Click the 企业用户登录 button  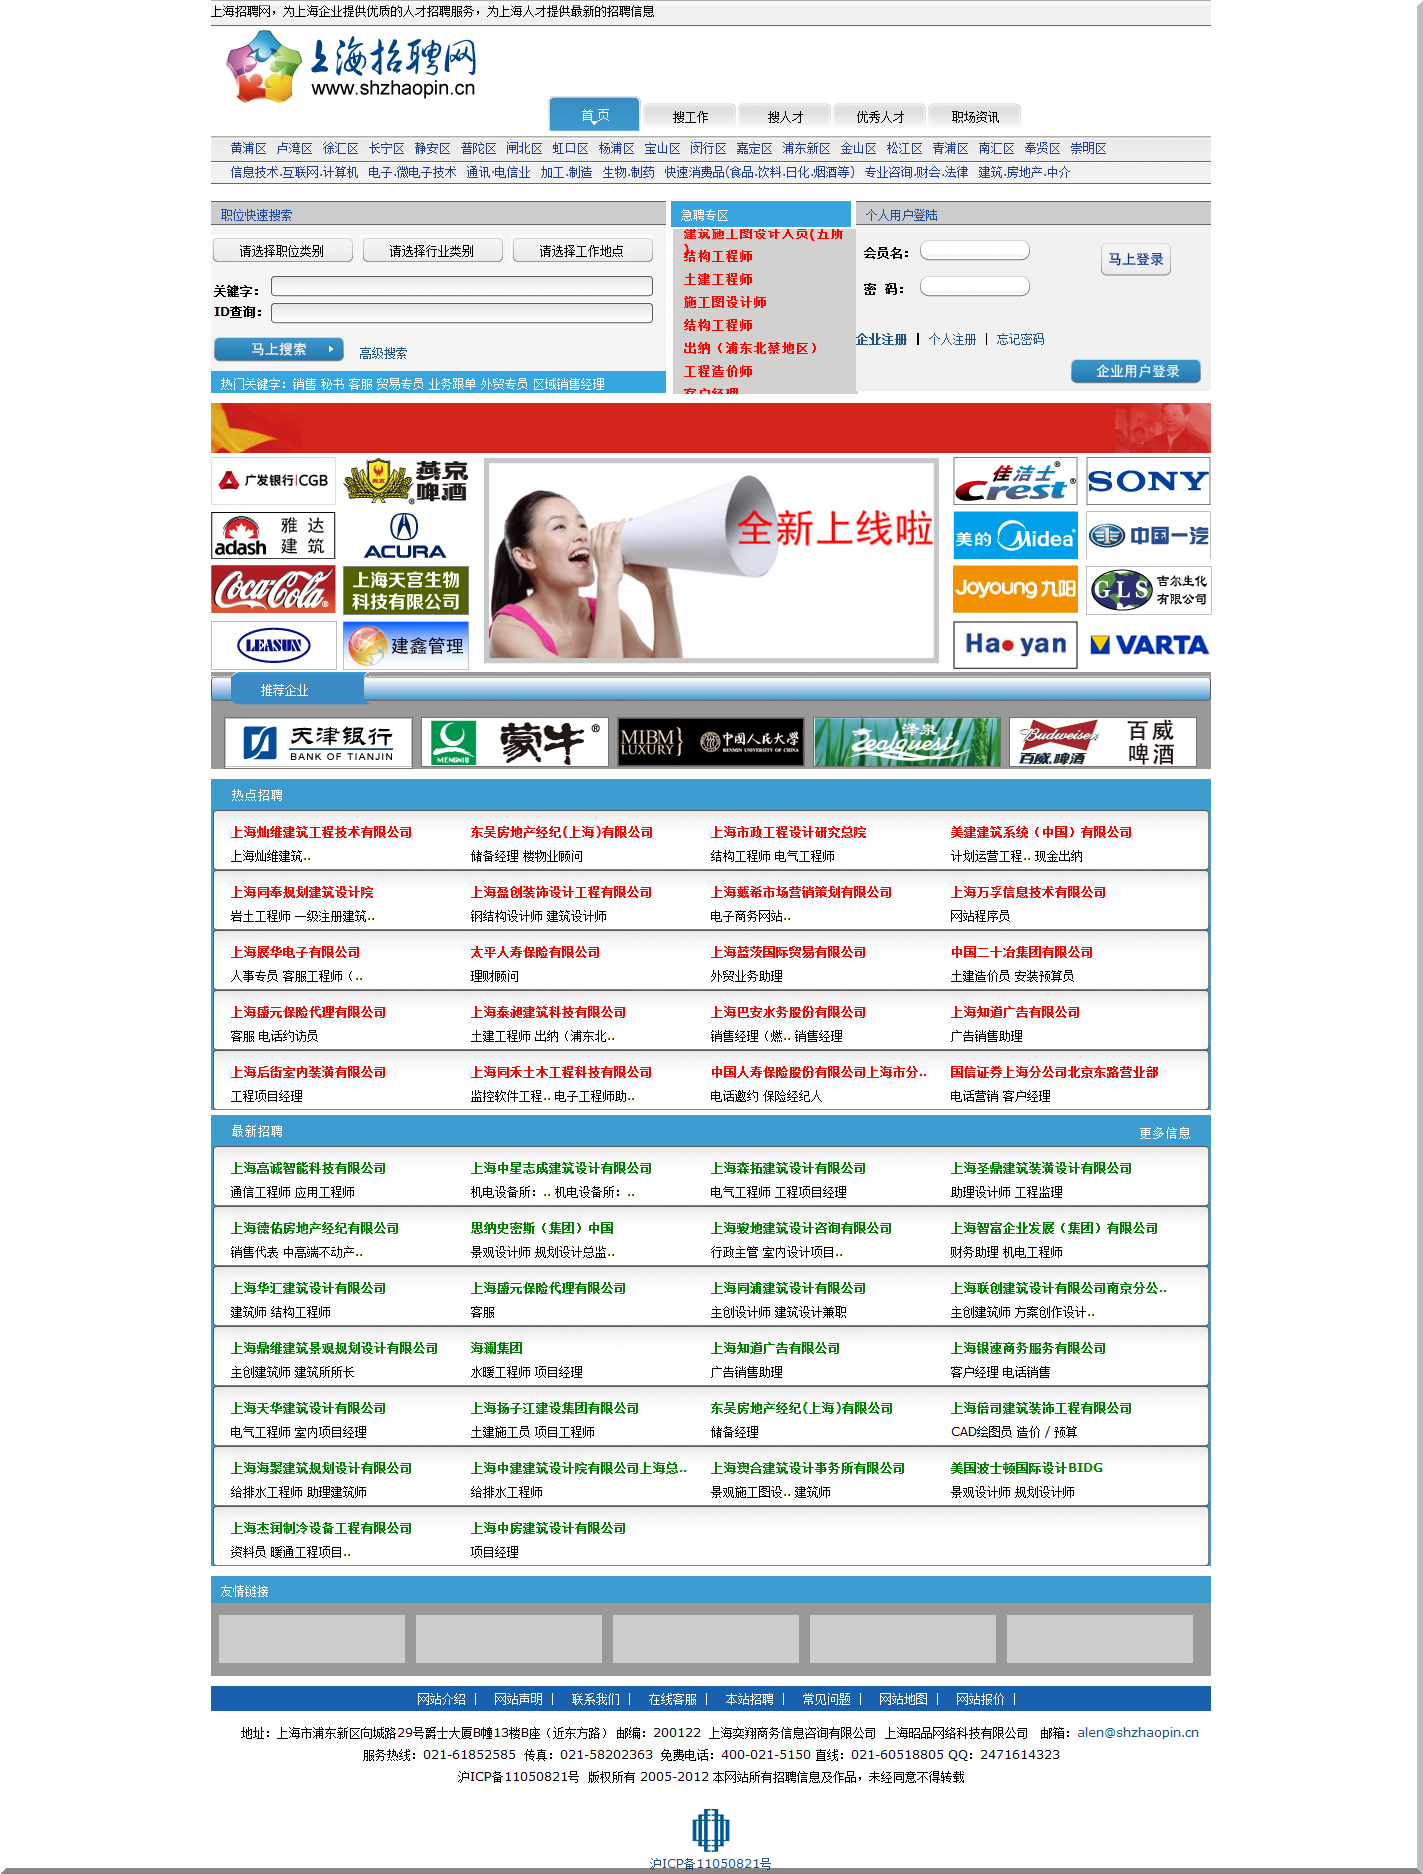click(x=1136, y=371)
